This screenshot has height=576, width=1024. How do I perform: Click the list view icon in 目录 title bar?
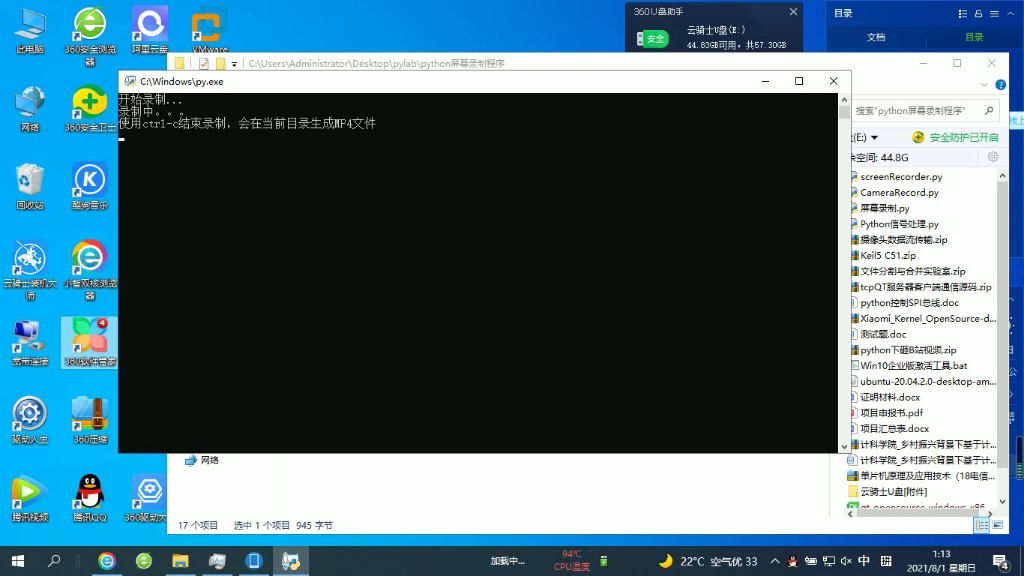(962, 14)
